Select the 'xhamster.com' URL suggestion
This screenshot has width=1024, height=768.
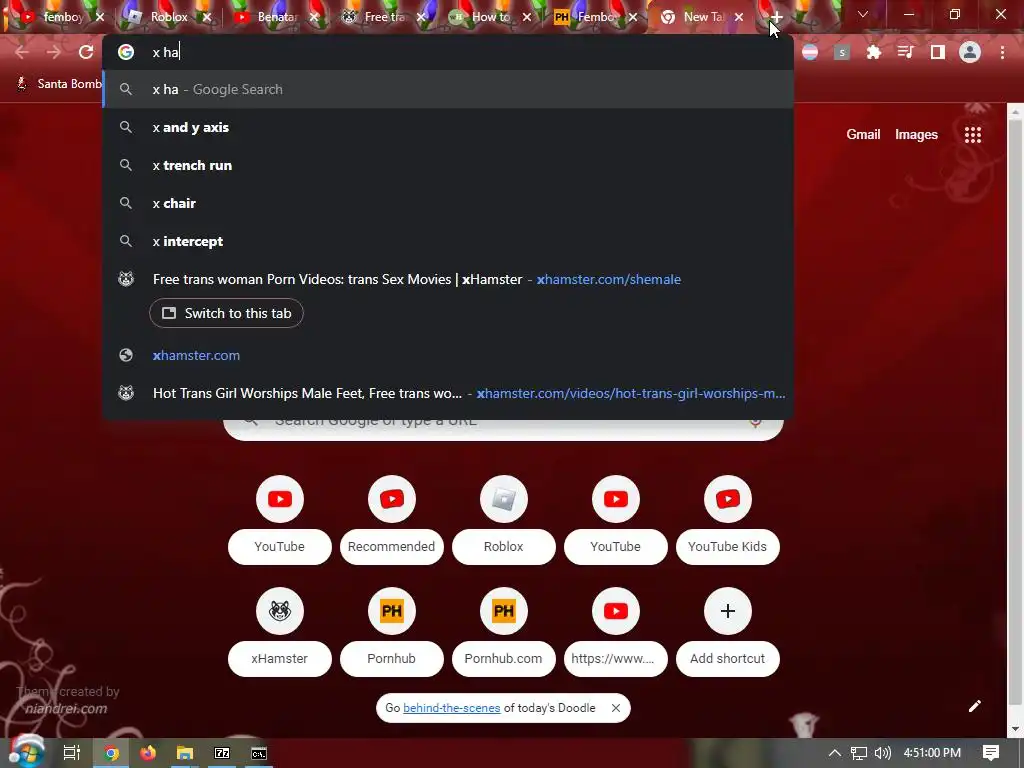pyautogui.click(x=448, y=355)
